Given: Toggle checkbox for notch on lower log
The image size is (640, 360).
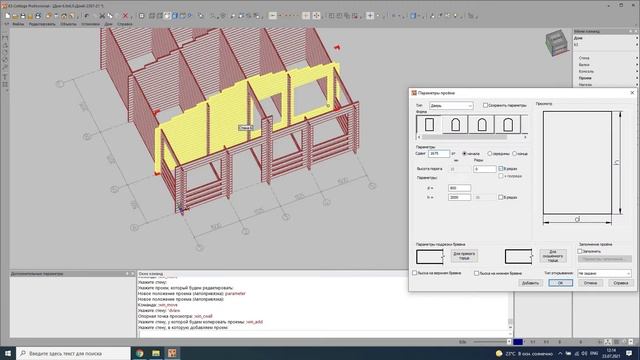Looking at the screenshot, I should (476, 273).
